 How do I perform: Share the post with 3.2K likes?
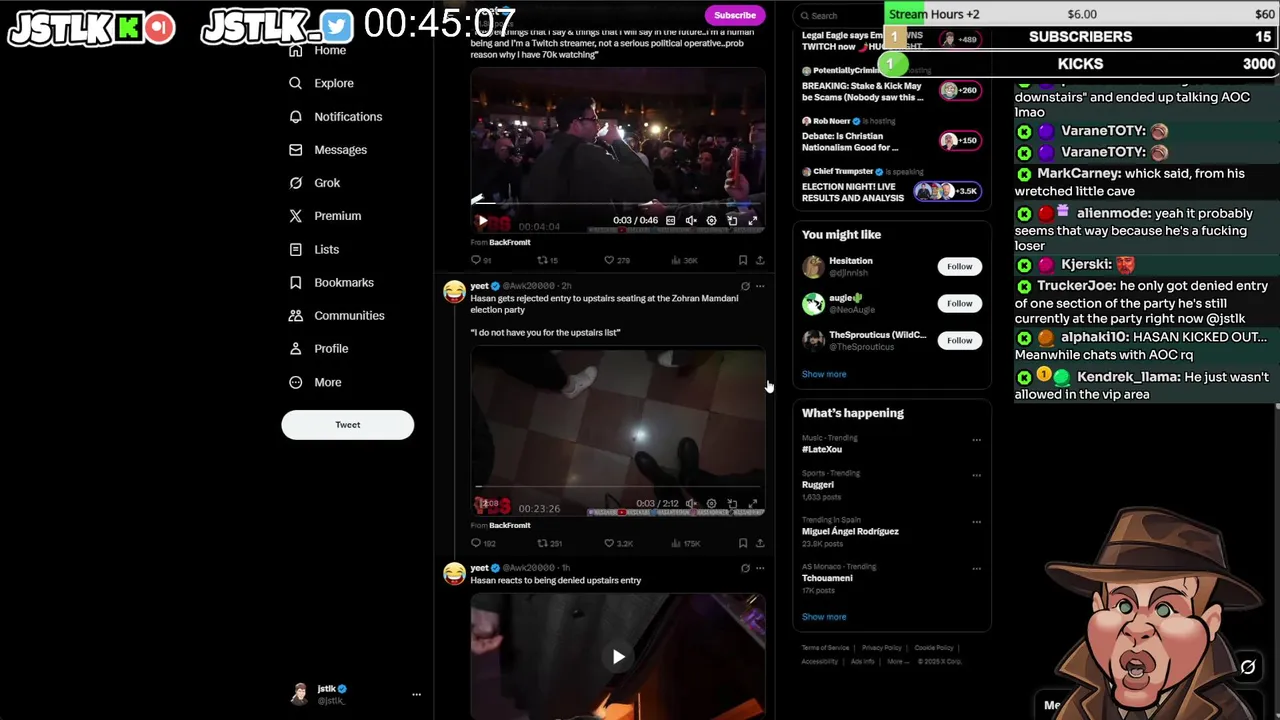pos(760,543)
